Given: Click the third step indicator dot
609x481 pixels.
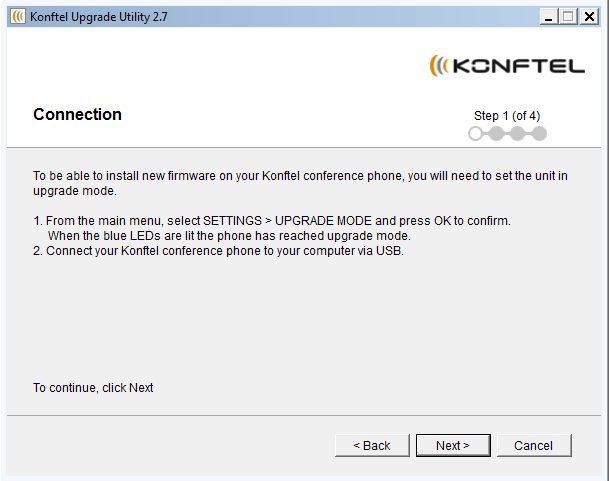Looking at the screenshot, I should (517, 134).
